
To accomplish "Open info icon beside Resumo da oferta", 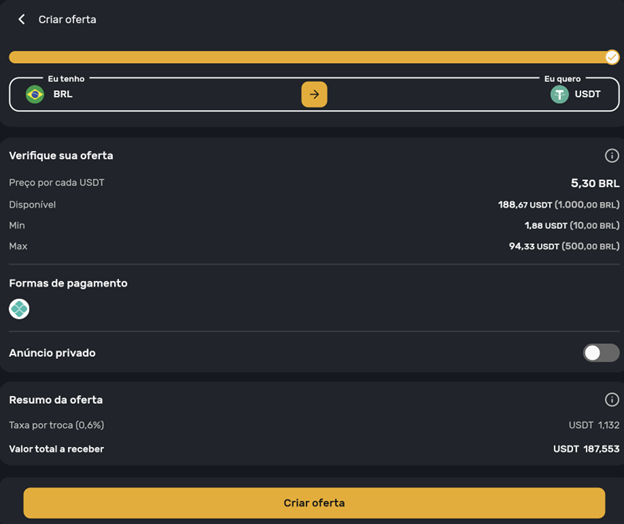I will click(x=612, y=400).
